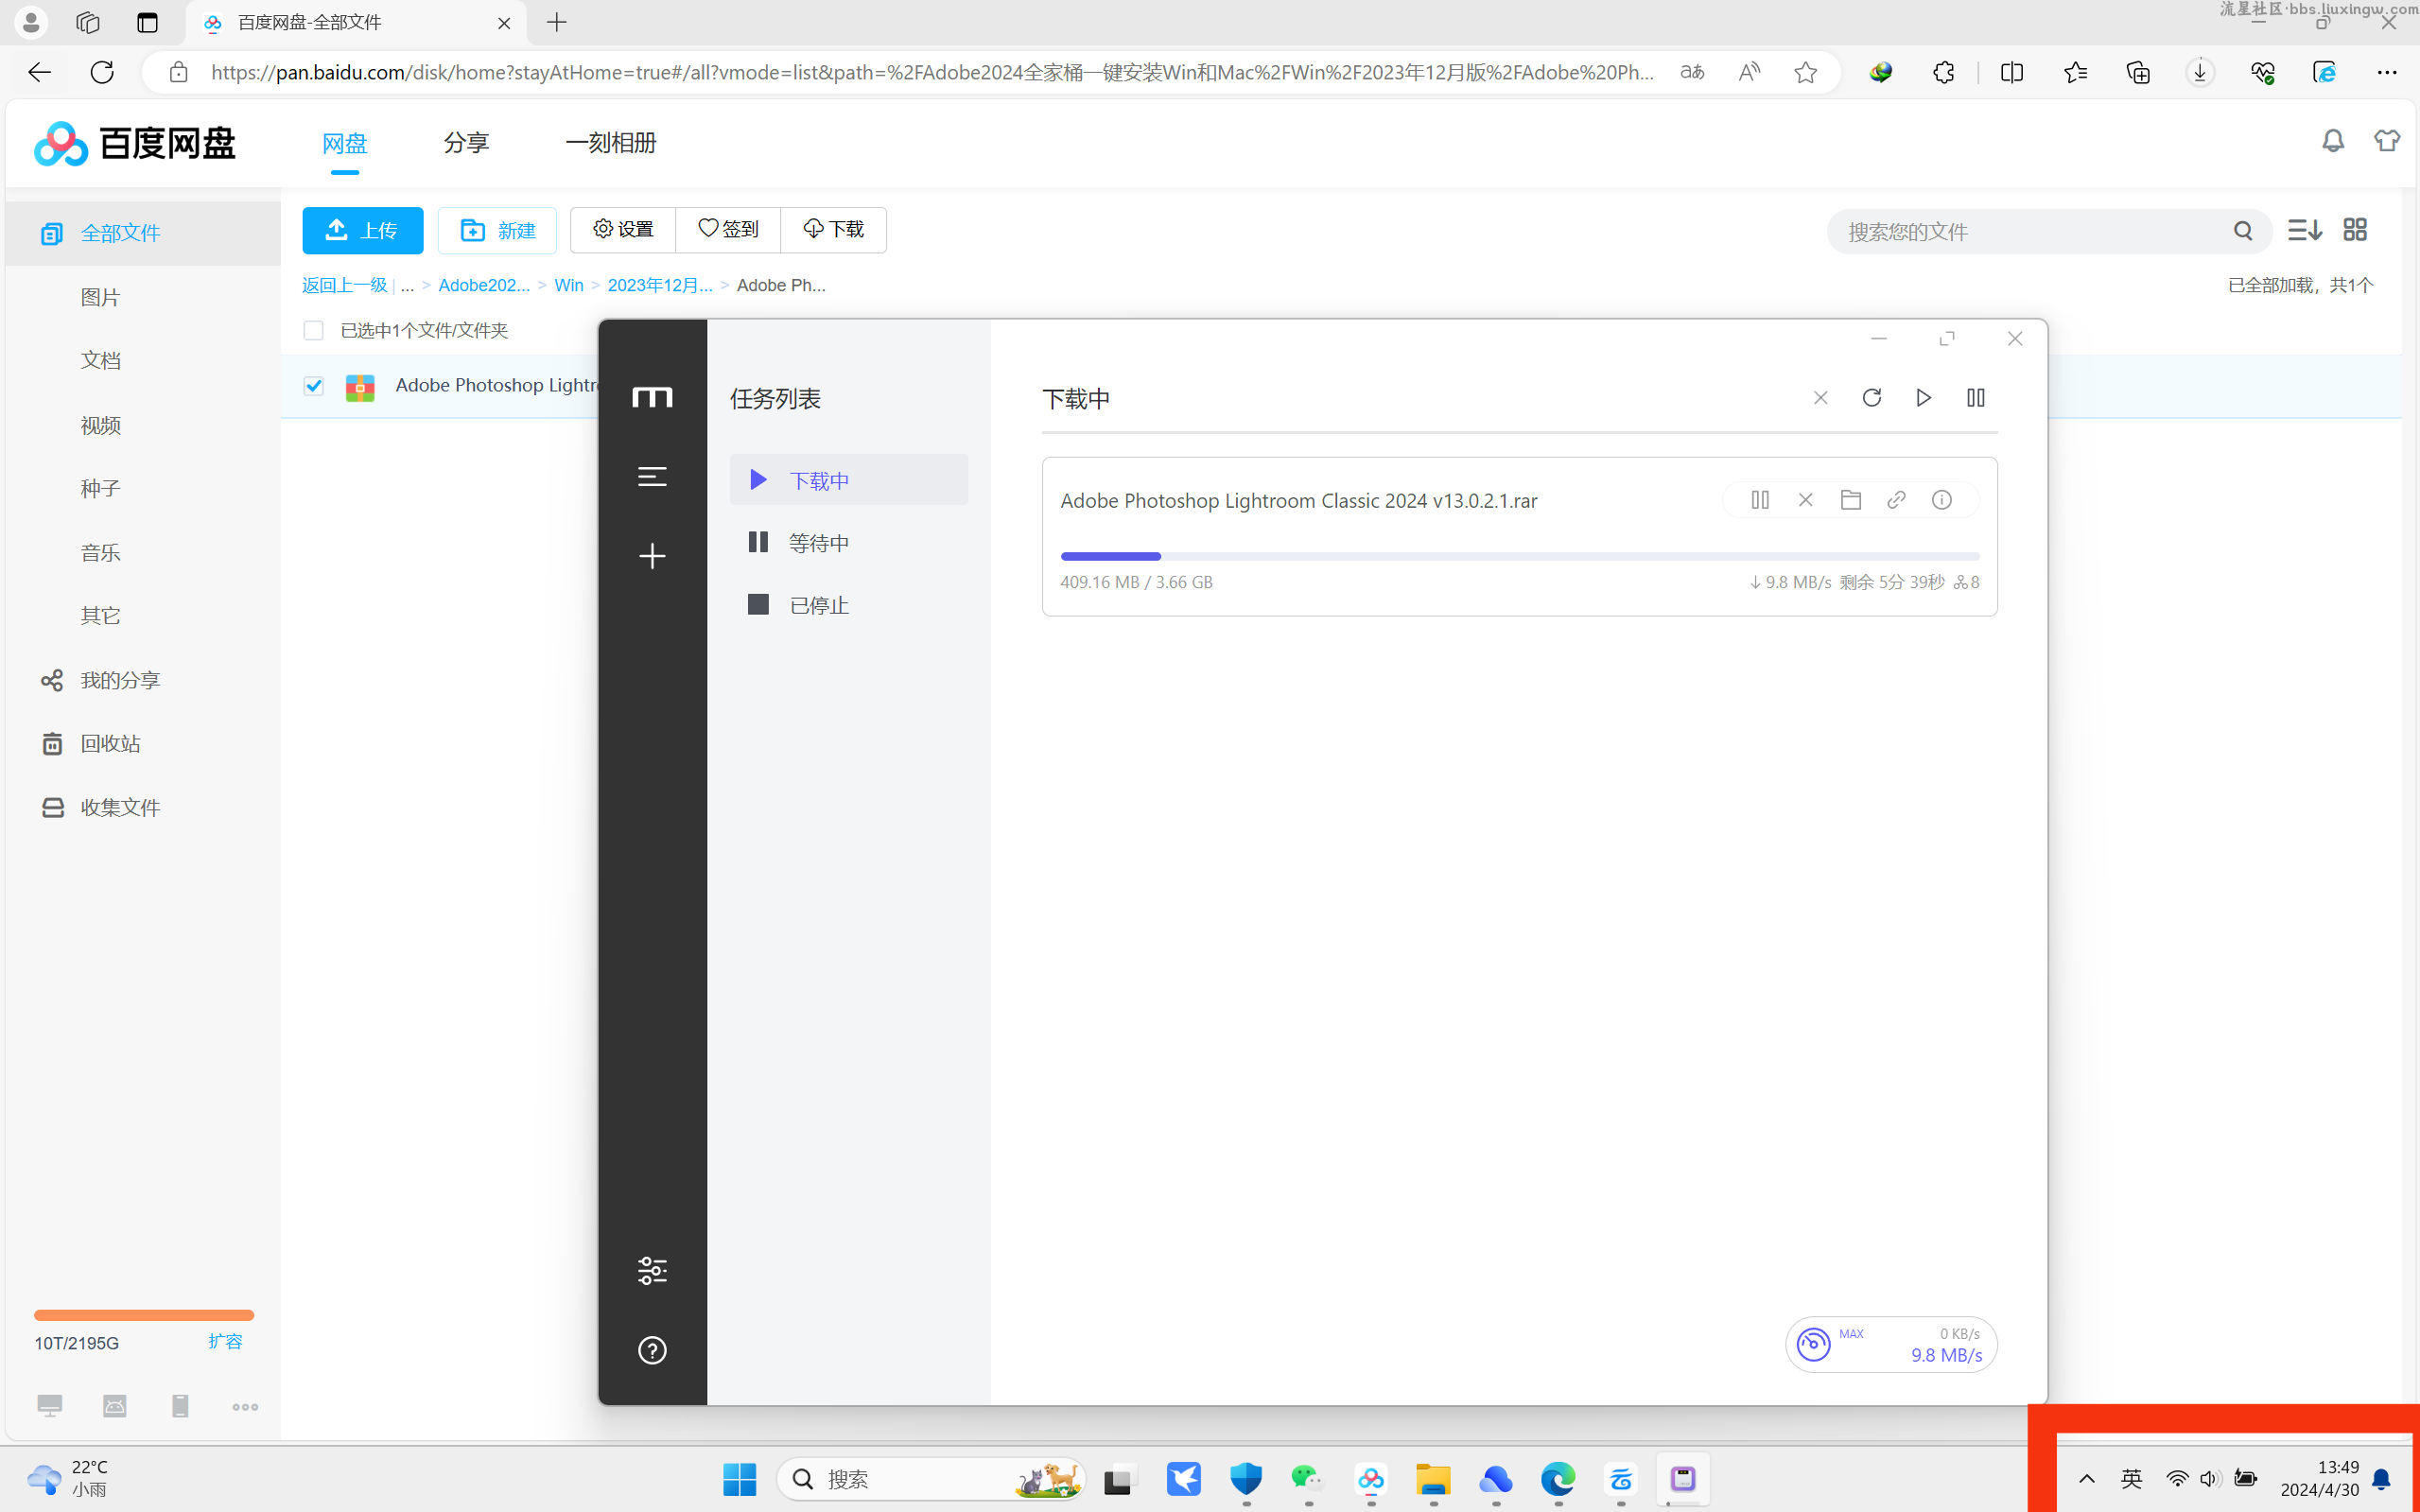
Task: Open the download manager preferences sliders icon
Action: (652, 1271)
